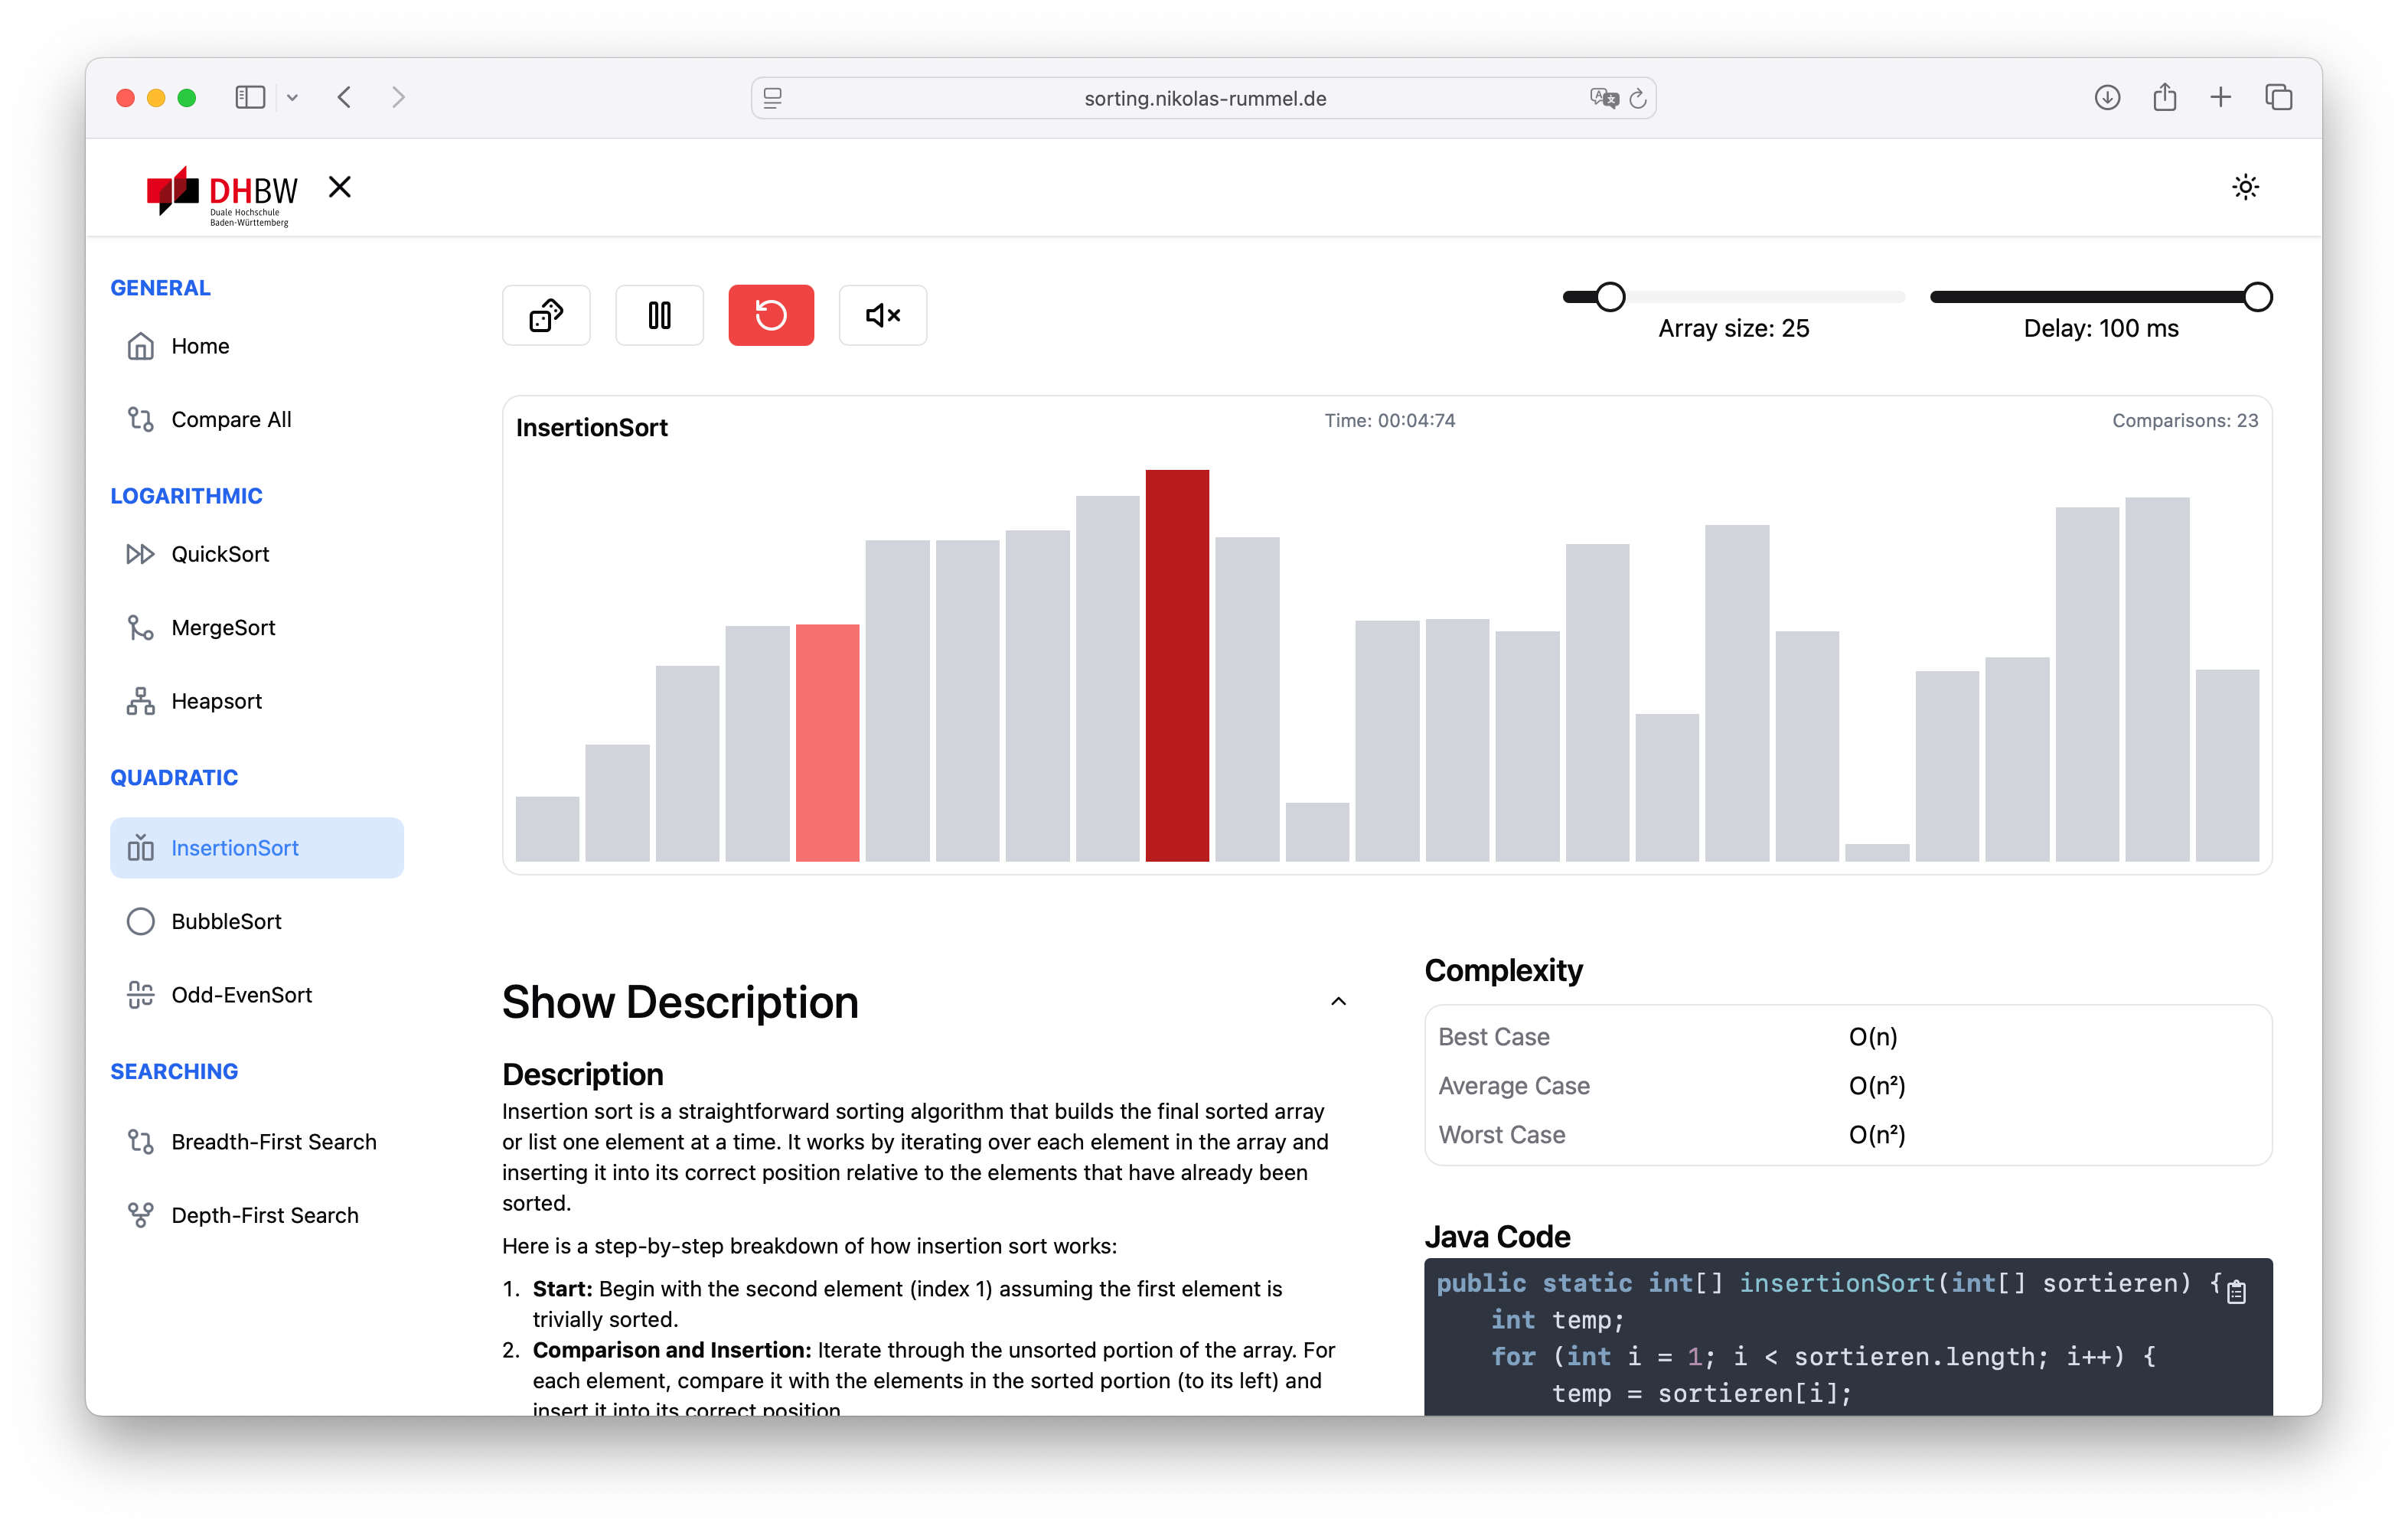
Task: Go to the Home page
Action: (200, 346)
